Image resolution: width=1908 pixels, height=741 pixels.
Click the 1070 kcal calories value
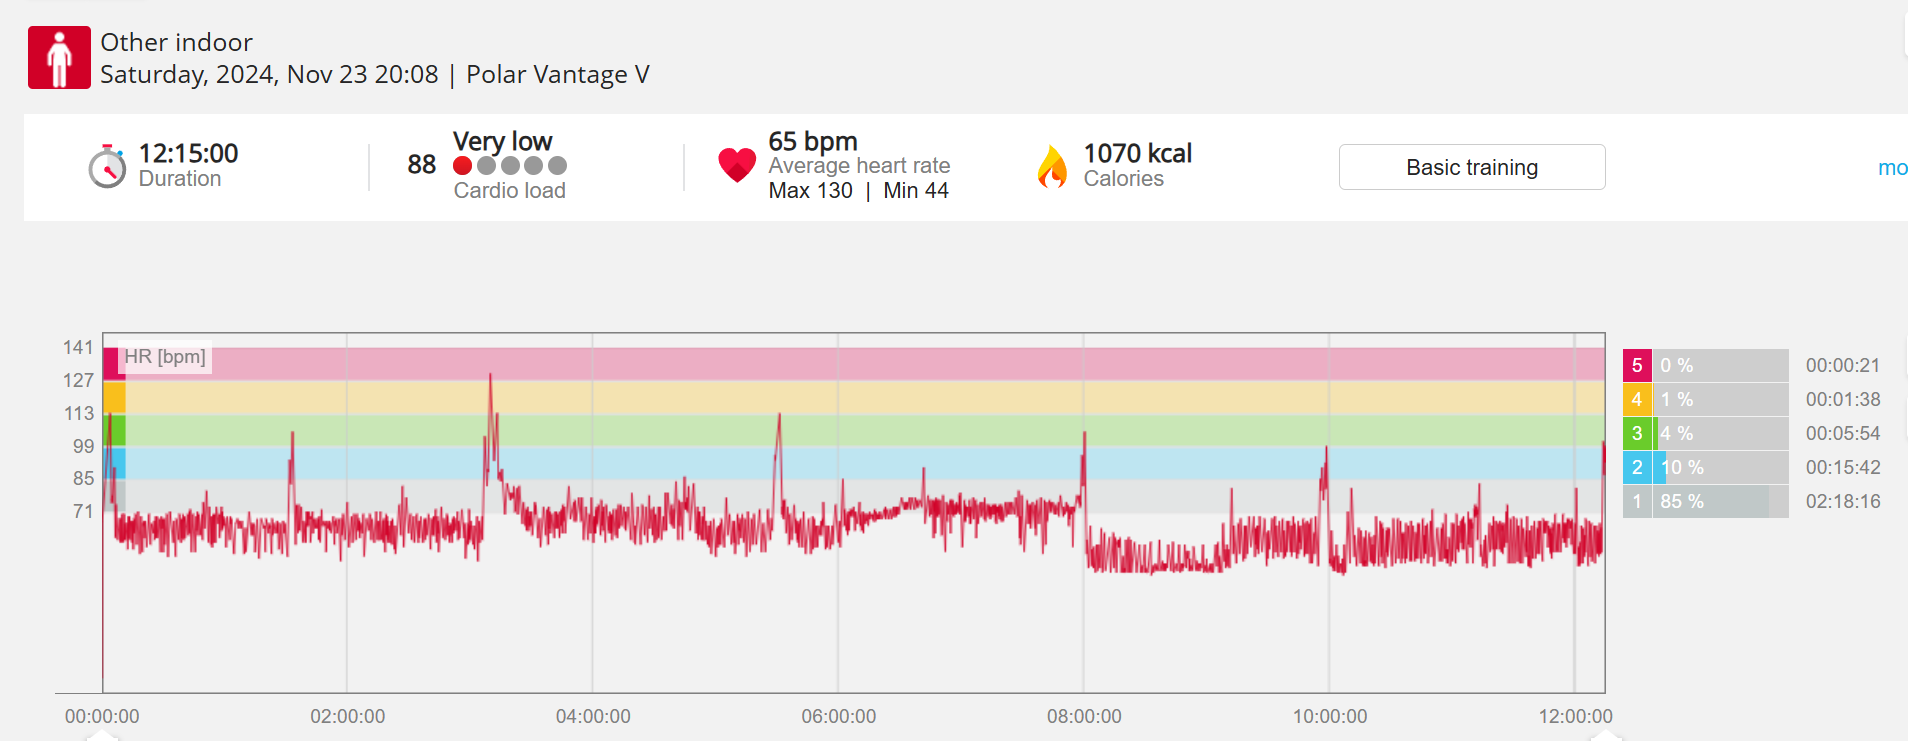(x=1138, y=153)
